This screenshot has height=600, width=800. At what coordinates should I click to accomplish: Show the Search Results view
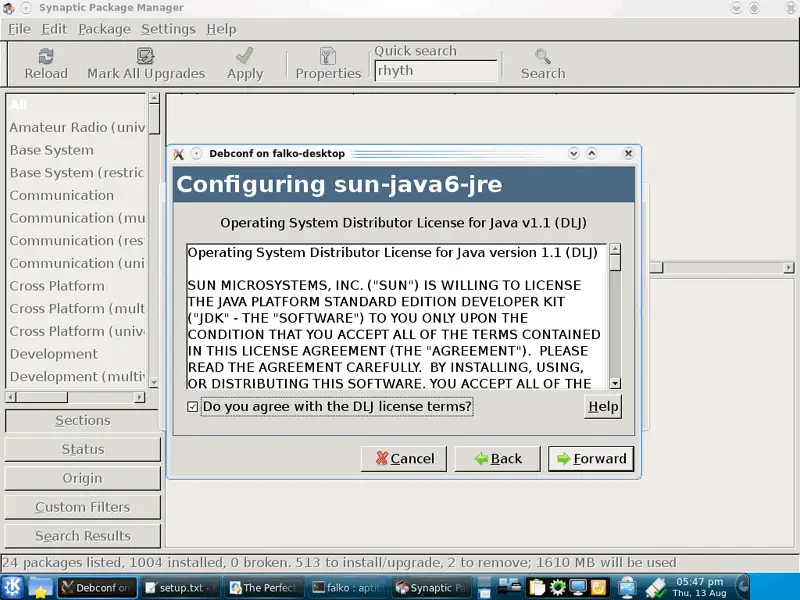click(x=83, y=536)
